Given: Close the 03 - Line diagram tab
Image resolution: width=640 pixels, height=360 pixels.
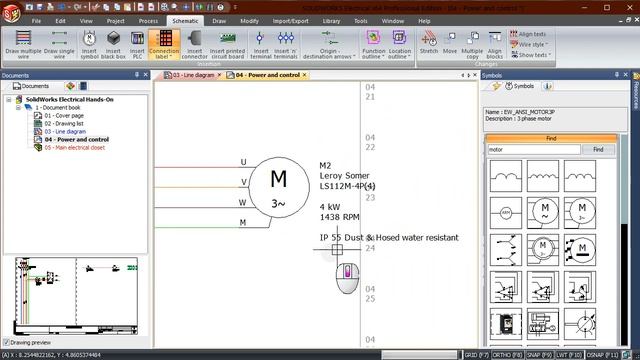Looking at the screenshot, I should (x=219, y=75).
